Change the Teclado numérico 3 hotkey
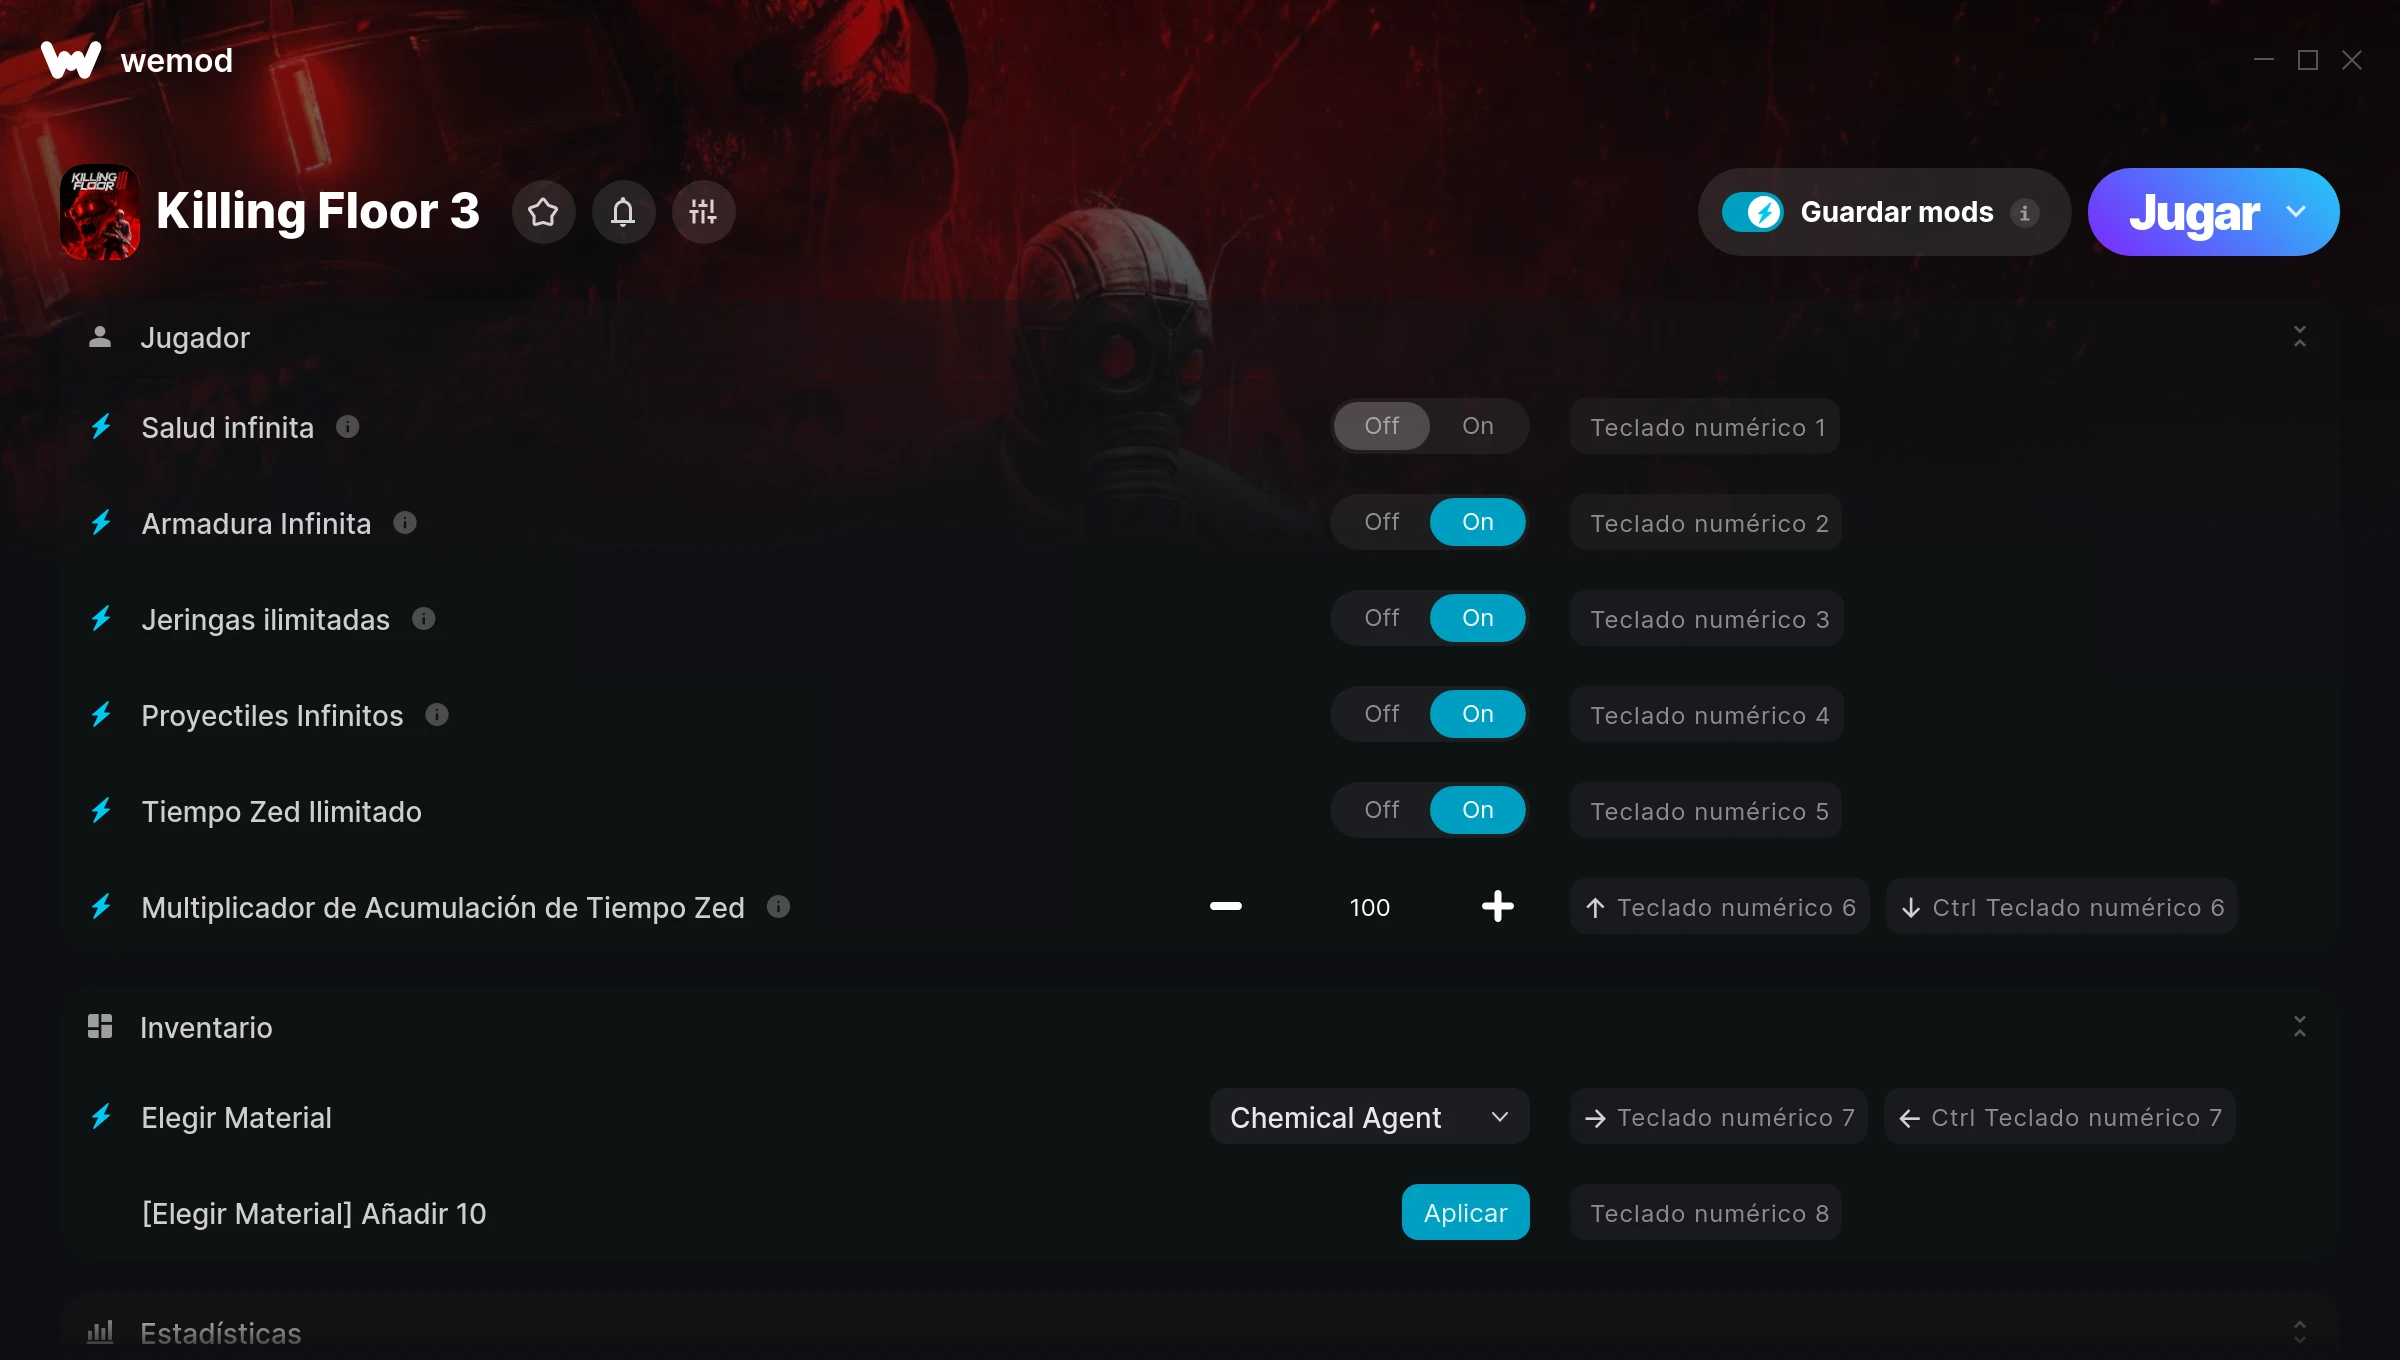Screen dimensions: 2400x1360 (x=1706, y=619)
